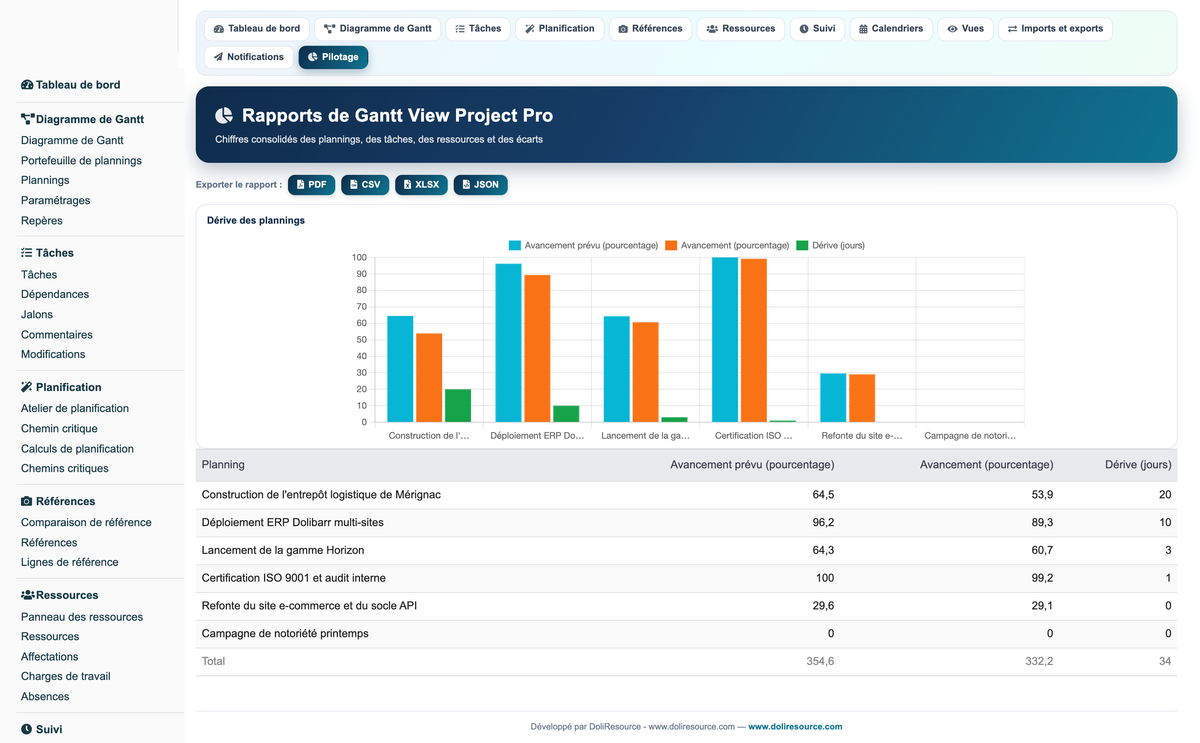Click the Tâches sidebar section heading
Viewport: 1200px width, 743px height.
pyautogui.click(x=47, y=253)
